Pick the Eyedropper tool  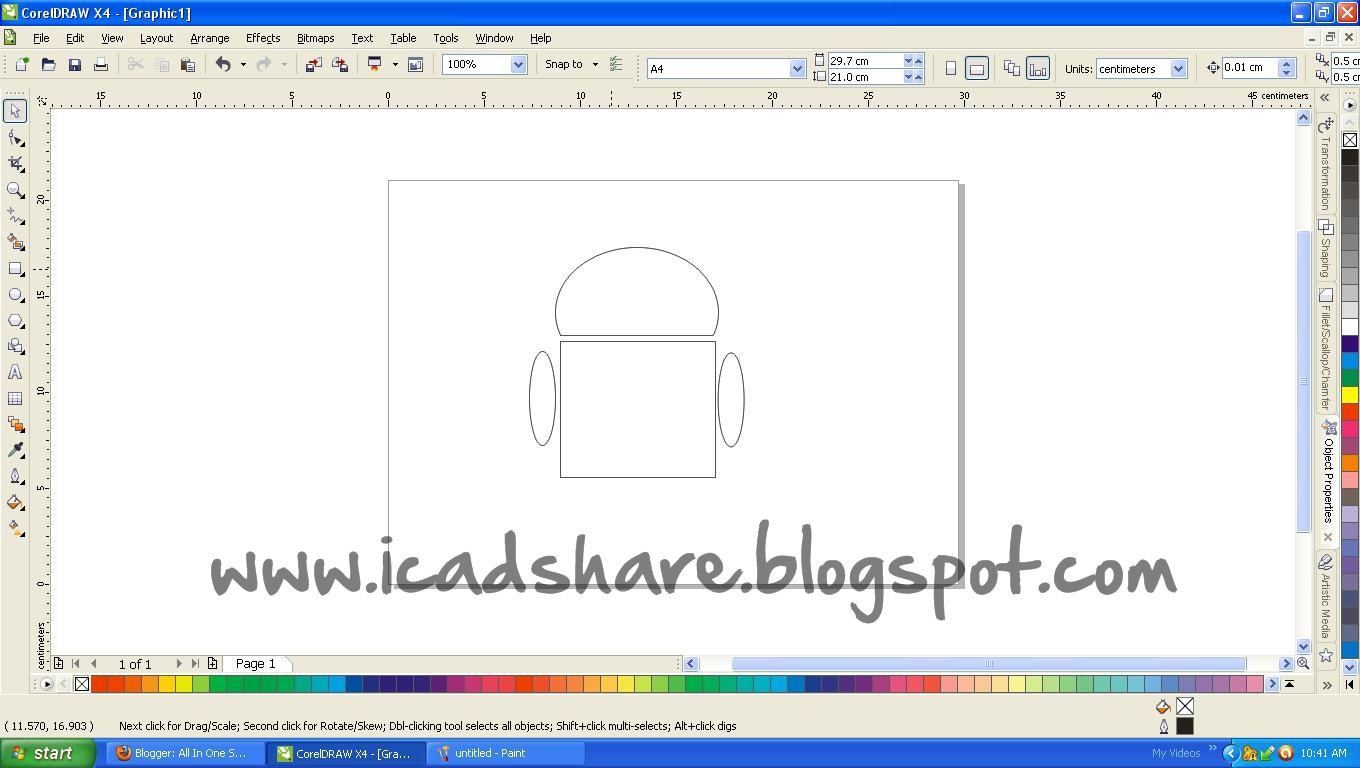(x=14, y=451)
